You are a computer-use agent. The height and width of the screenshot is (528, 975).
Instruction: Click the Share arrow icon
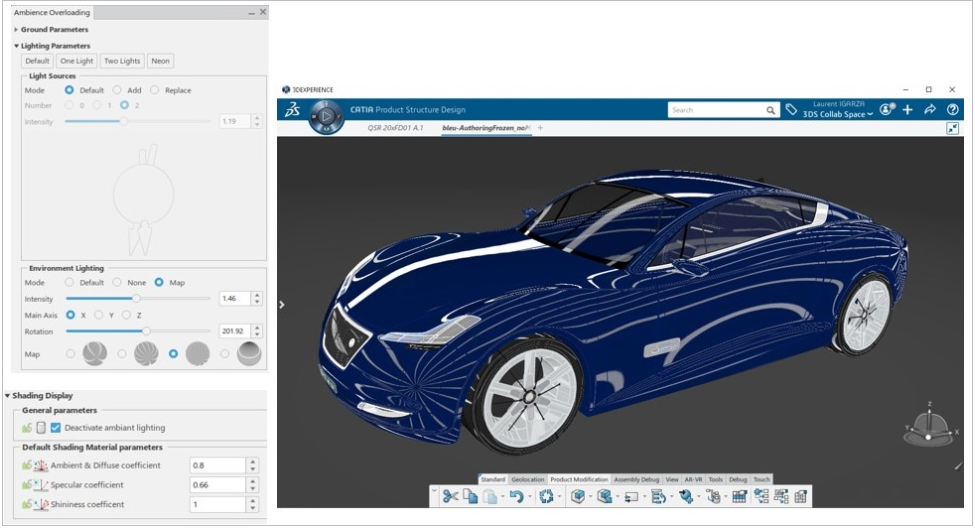click(x=930, y=110)
